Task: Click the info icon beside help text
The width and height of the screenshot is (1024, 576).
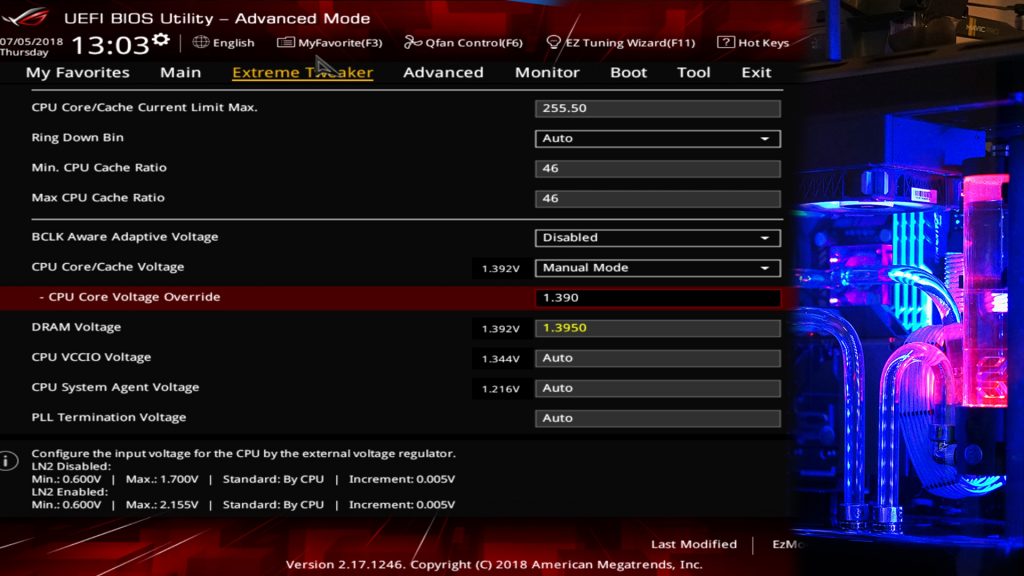Action: (x=8, y=460)
